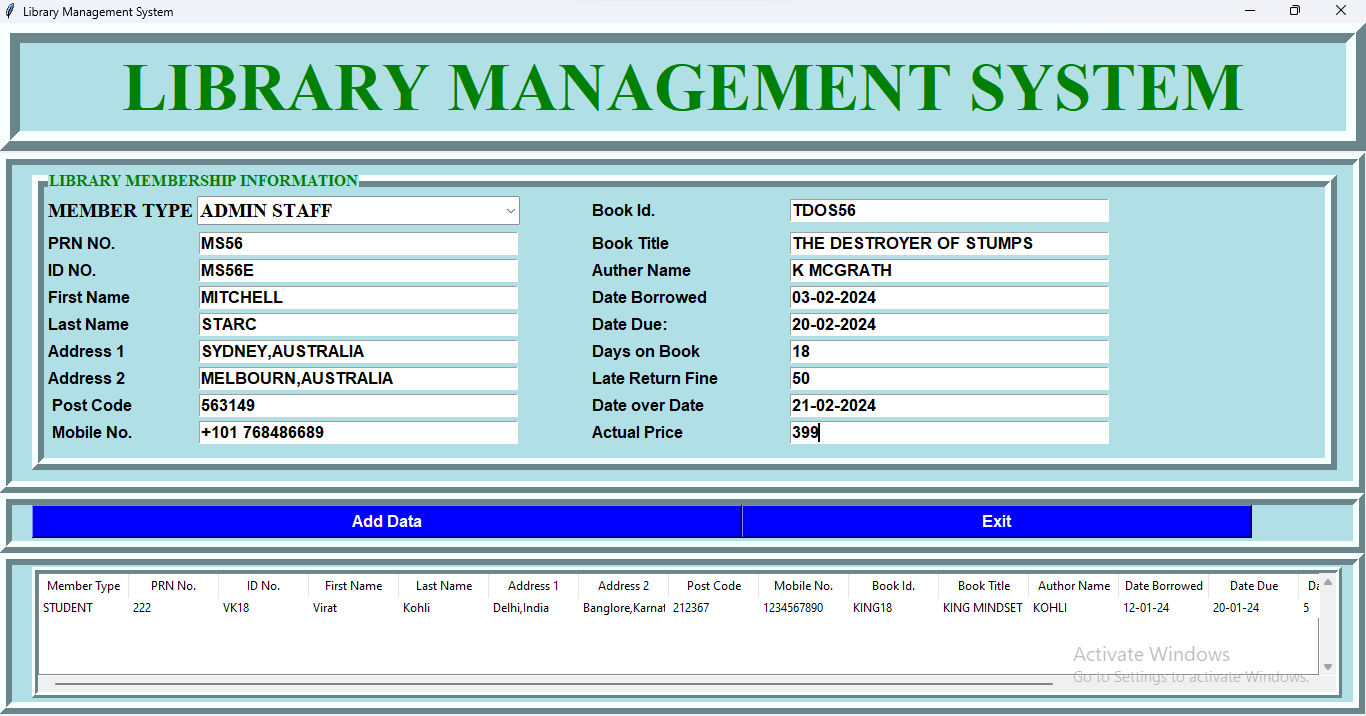
Task: Click the Mobile No. input field
Action: (358, 433)
